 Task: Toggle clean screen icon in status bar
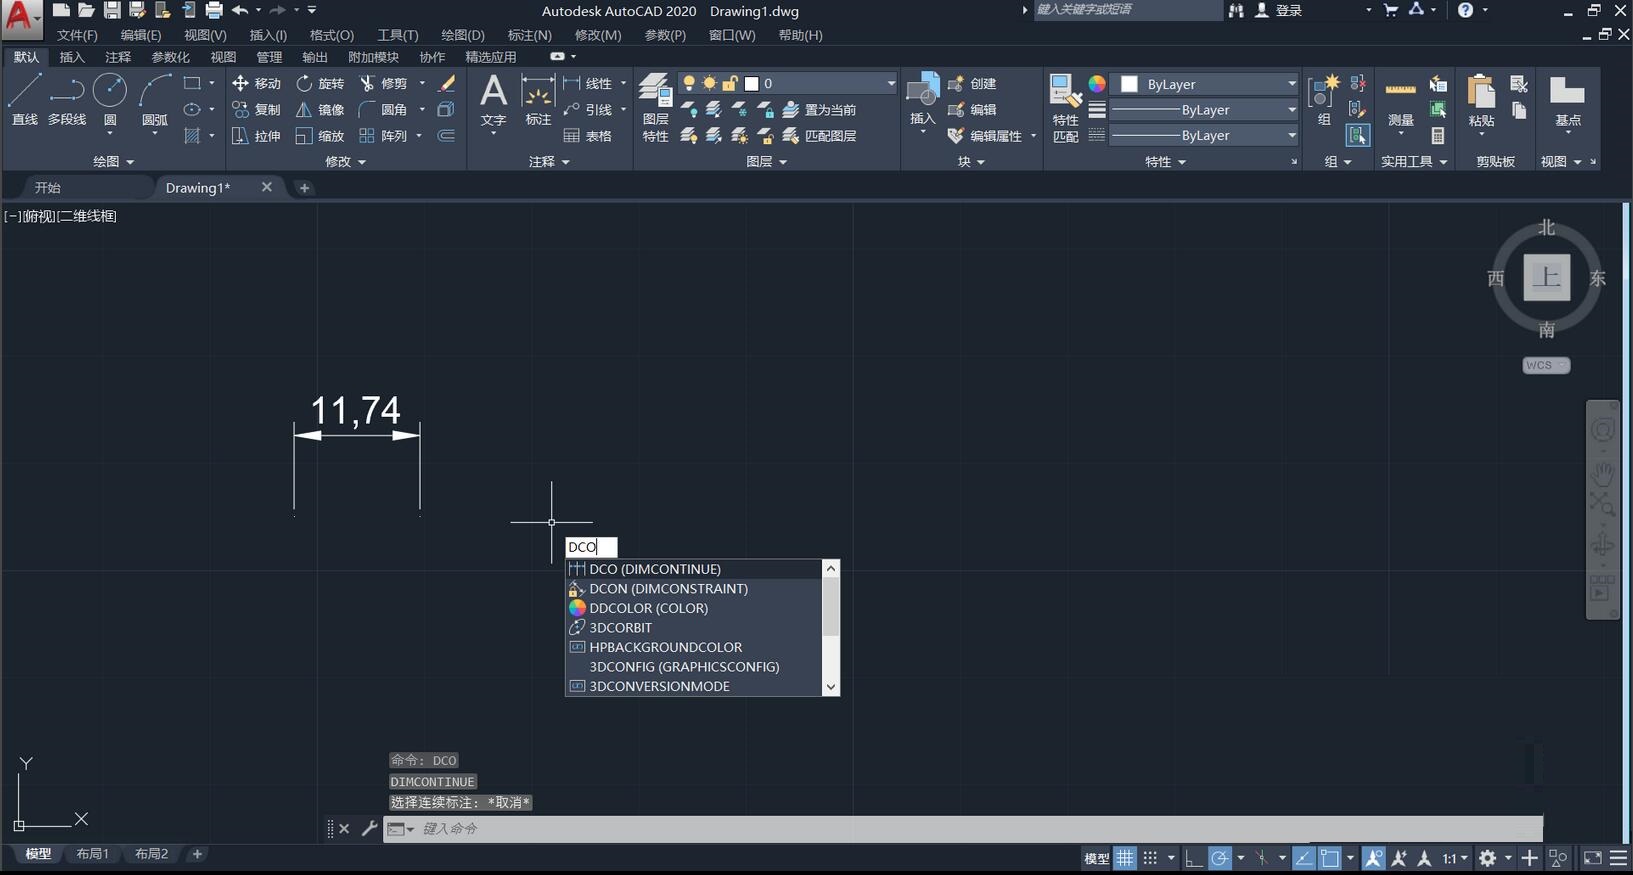(x=1592, y=858)
